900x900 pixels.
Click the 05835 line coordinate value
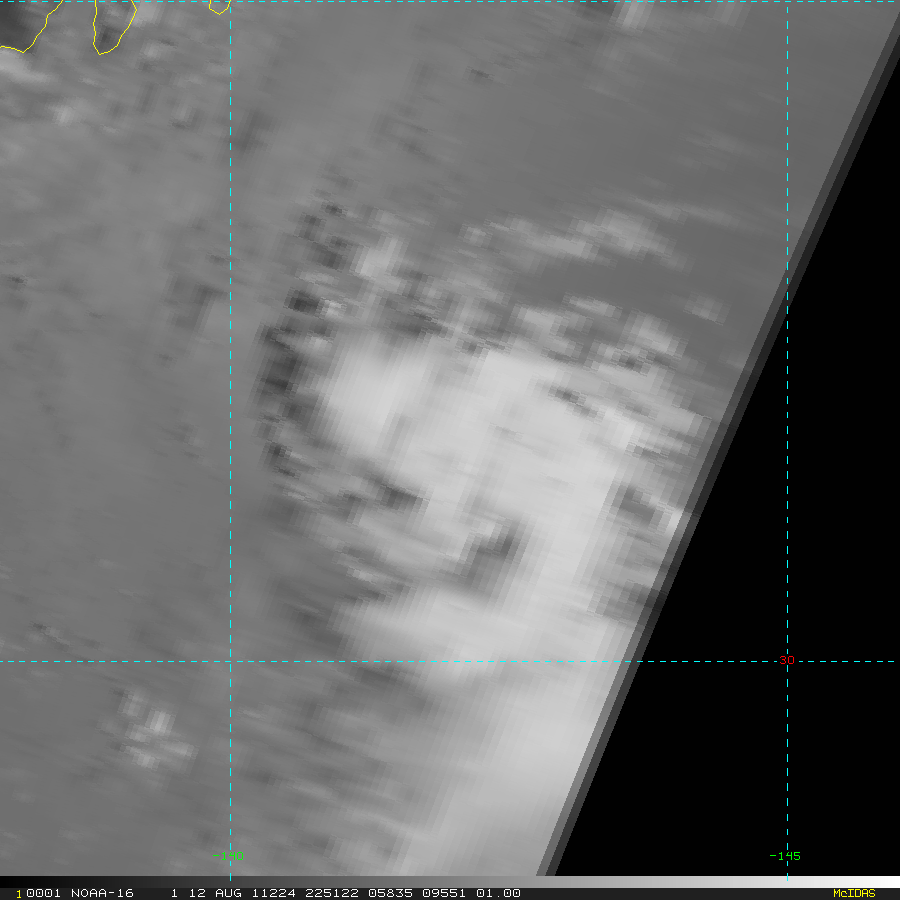[x=390, y=893]
